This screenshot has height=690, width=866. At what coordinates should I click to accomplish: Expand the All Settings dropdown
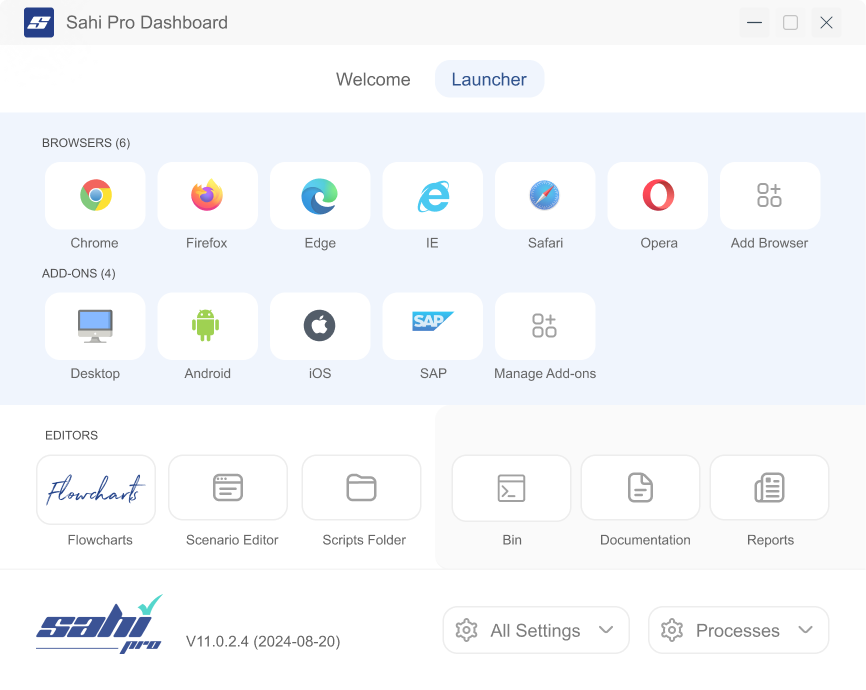[536, 630]
